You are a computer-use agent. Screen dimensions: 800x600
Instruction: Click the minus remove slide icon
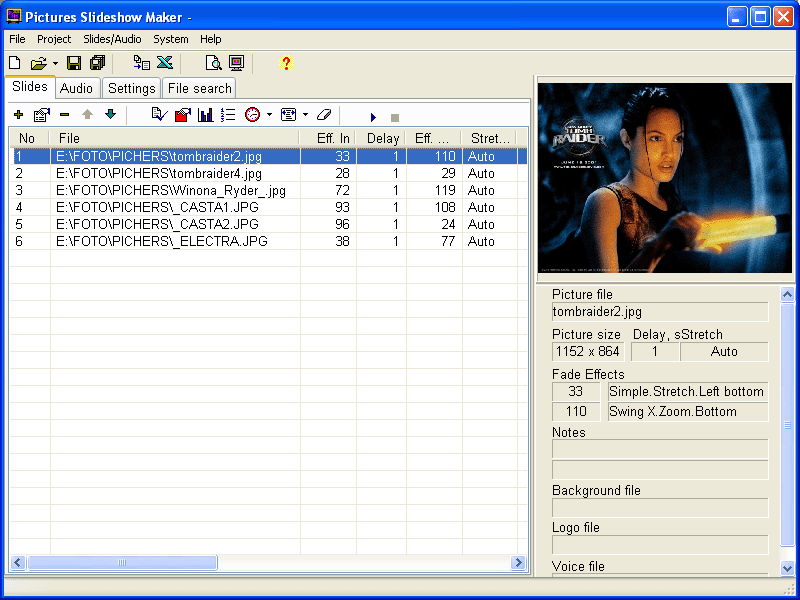(64, 115)
